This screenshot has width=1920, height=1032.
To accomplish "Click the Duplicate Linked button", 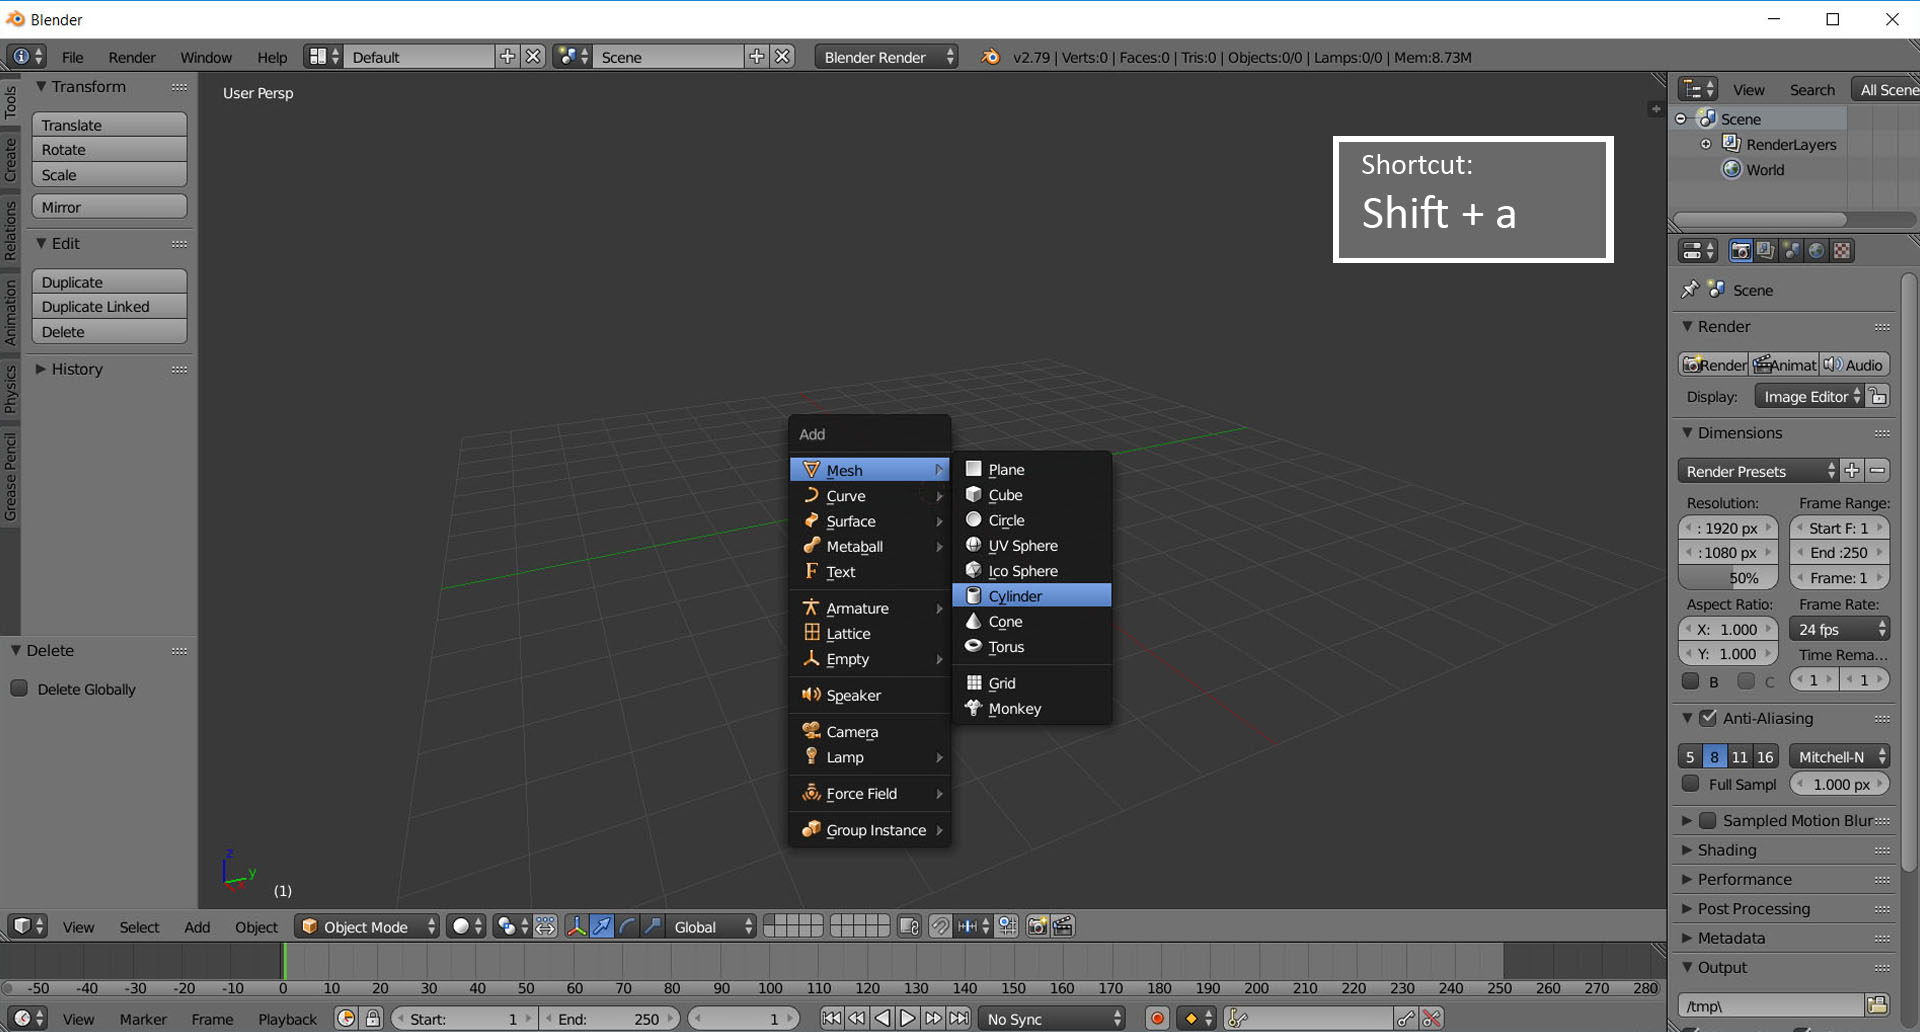I will (109, 307).
